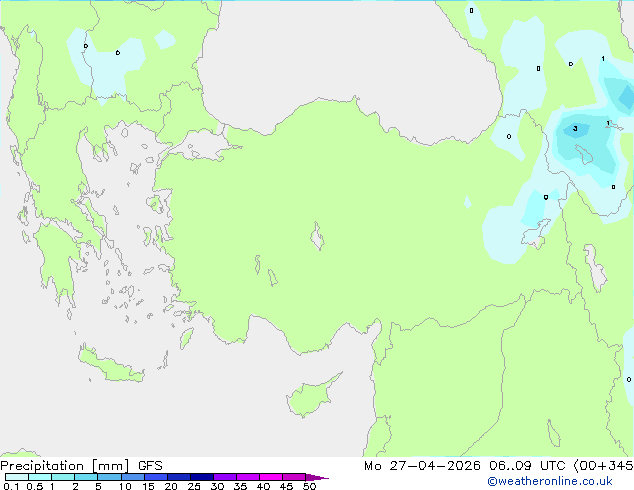The height and width of the screenshot is (490, 634).
Task: Select the 'GFS' model label
Action: 150,466
